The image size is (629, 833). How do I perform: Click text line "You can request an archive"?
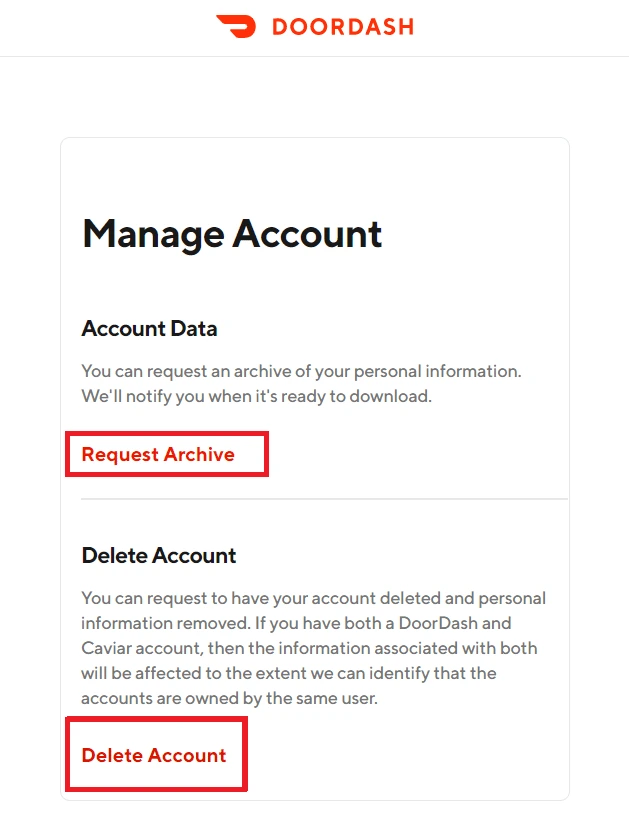tap(301, 371)
